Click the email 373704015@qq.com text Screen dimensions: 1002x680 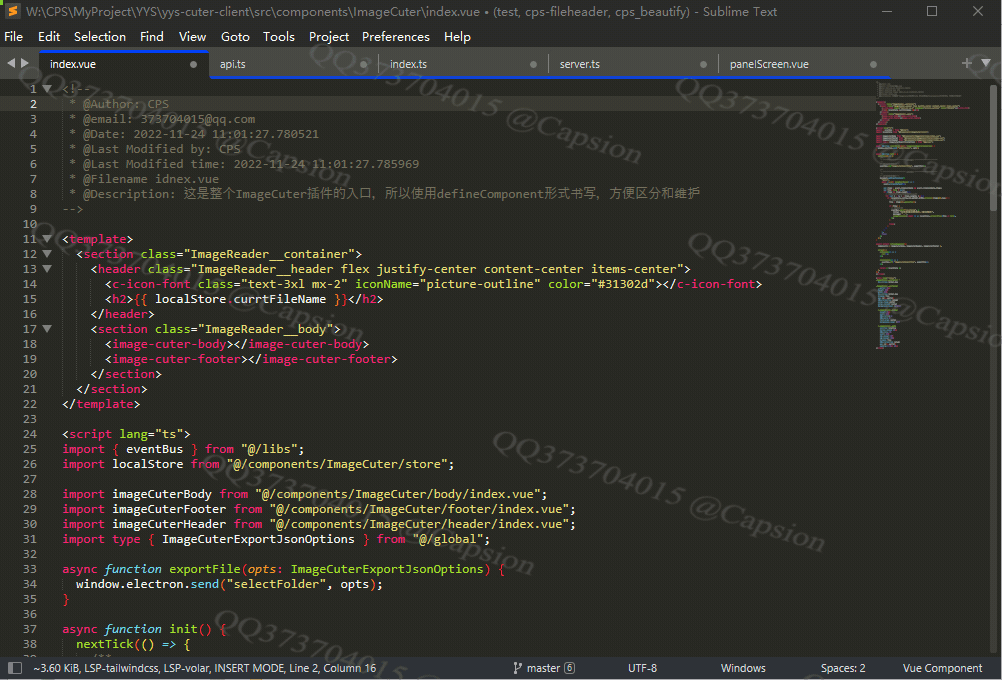[x=197, y=120]
